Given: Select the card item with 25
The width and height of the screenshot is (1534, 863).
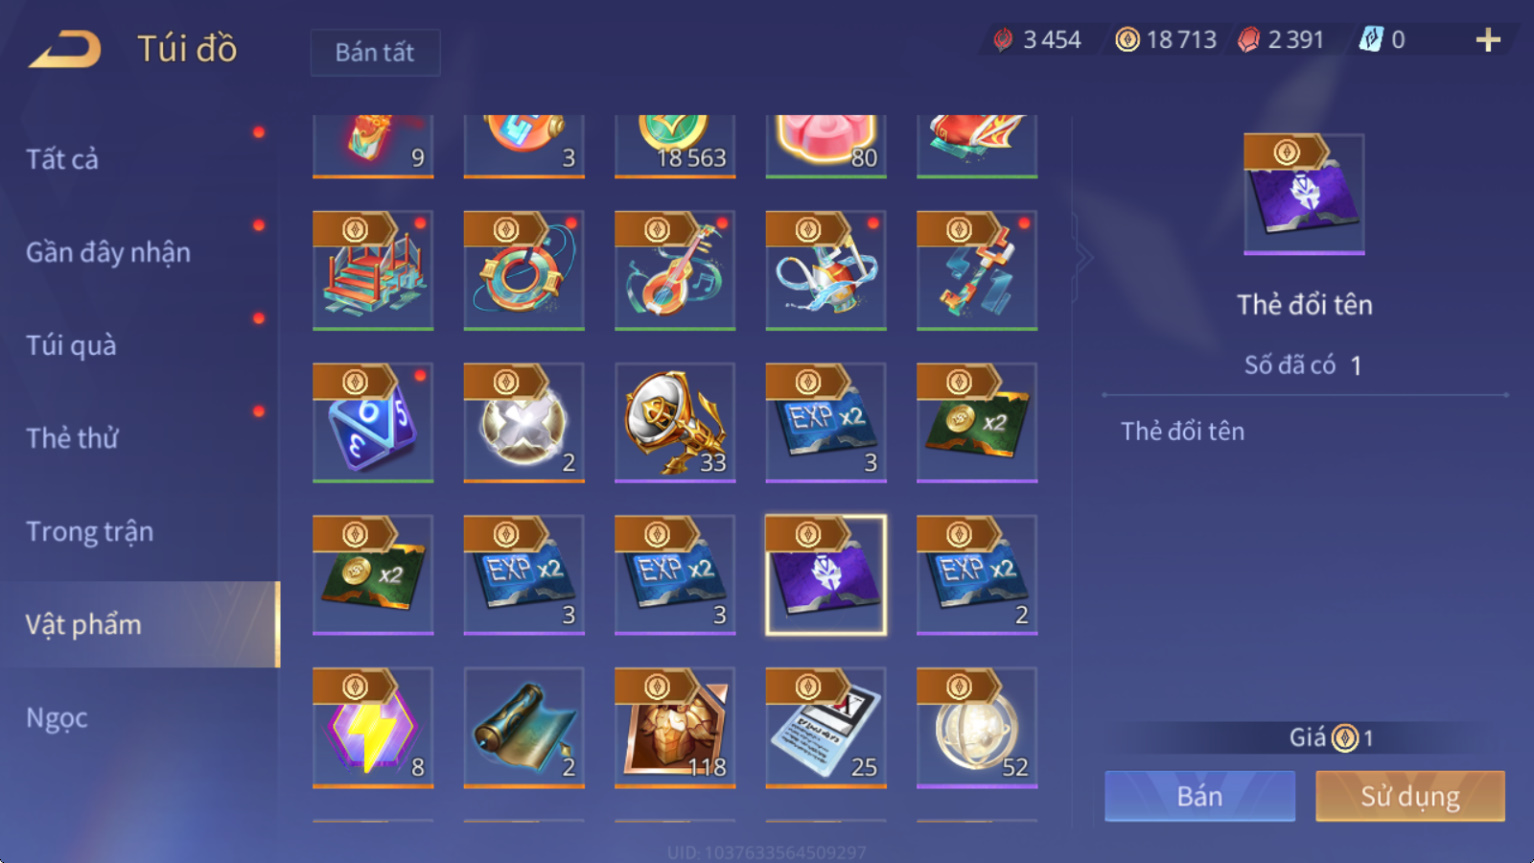Looking at the screenshot, I should click(826, 727).
